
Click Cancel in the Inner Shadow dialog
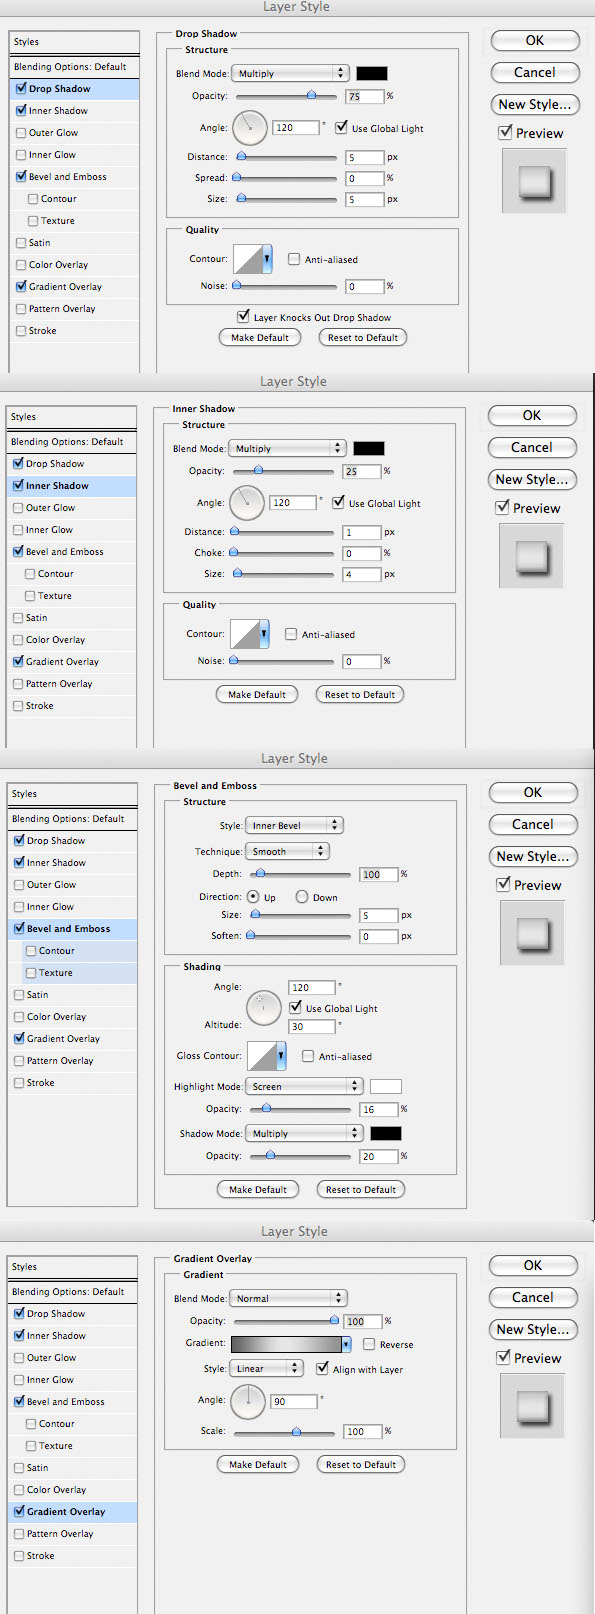click(x=532, y=447)
